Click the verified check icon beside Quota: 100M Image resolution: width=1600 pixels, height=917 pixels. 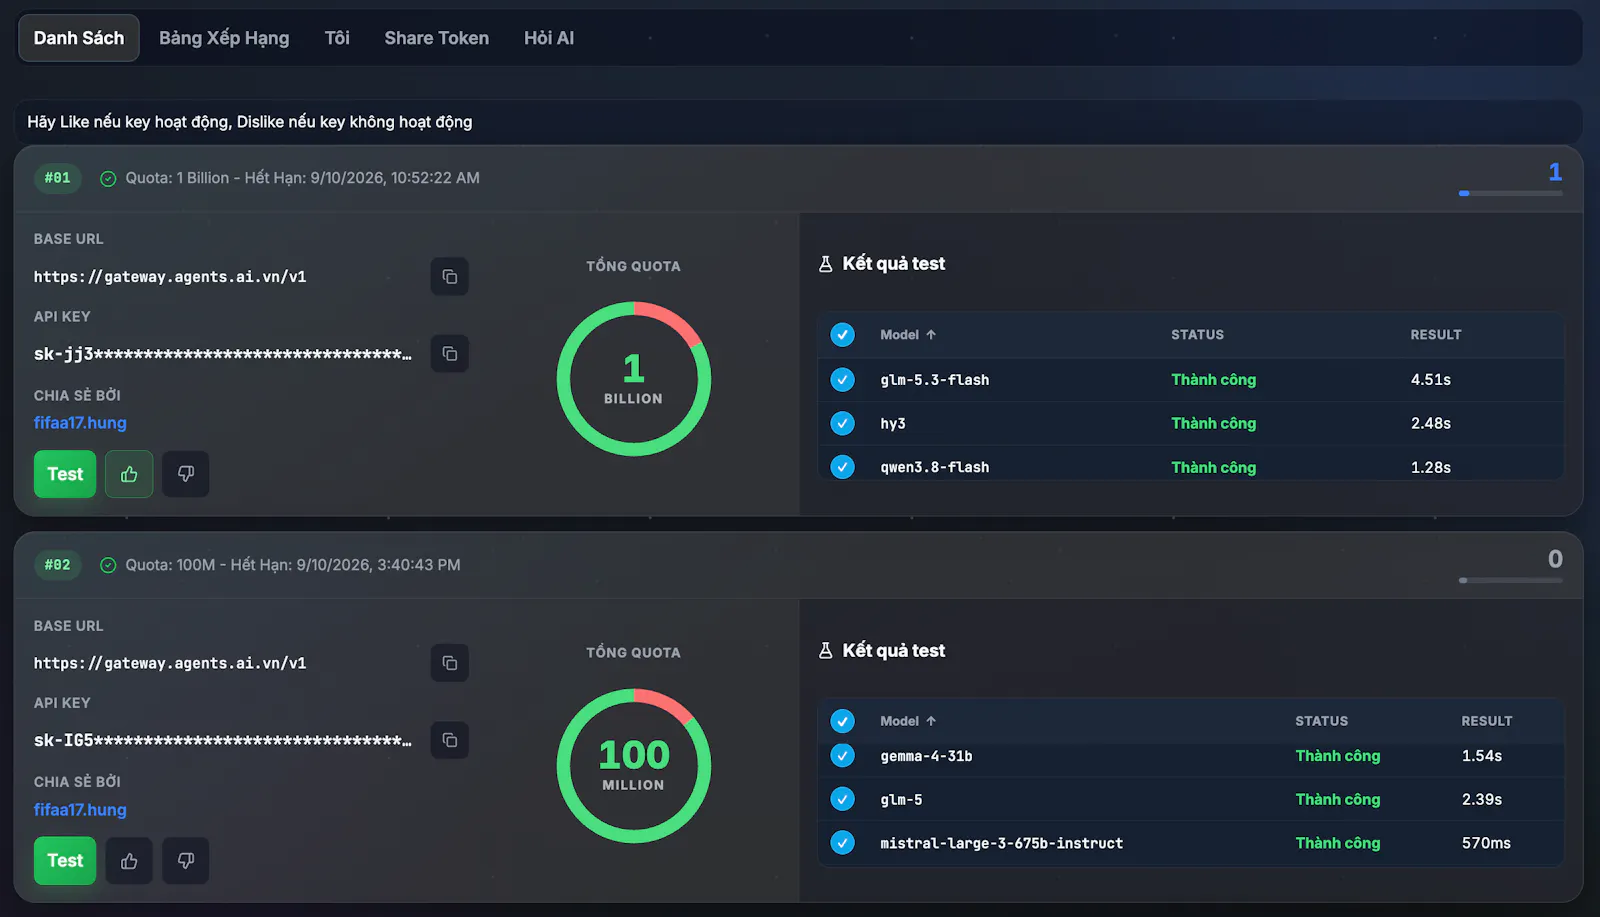point(108,565)
